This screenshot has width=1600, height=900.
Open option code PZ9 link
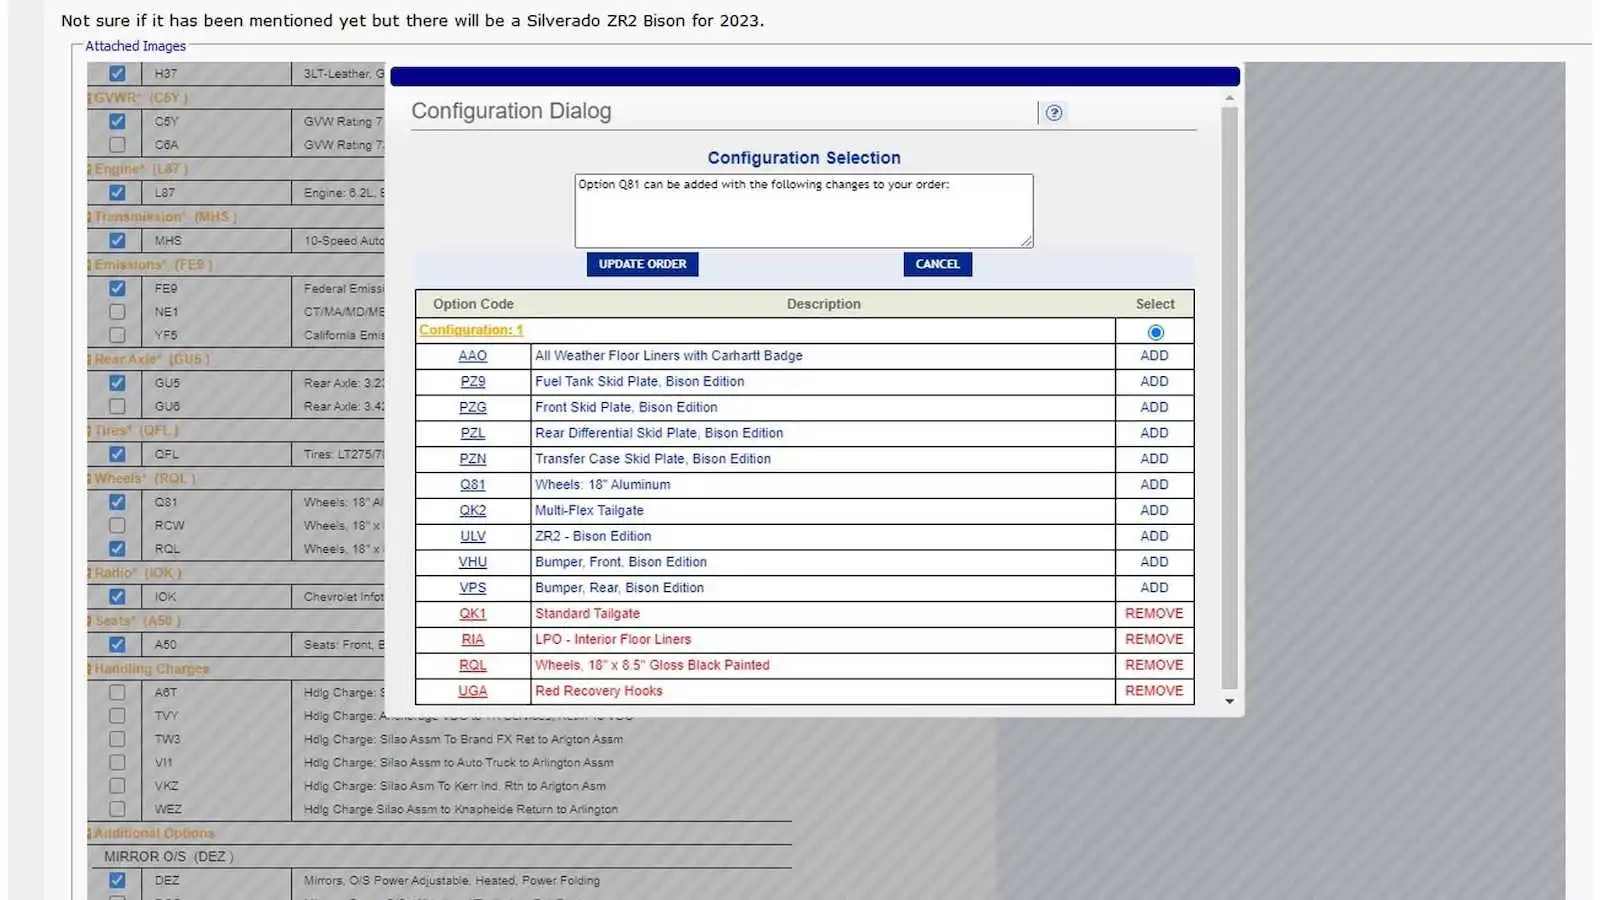(472, 382)
